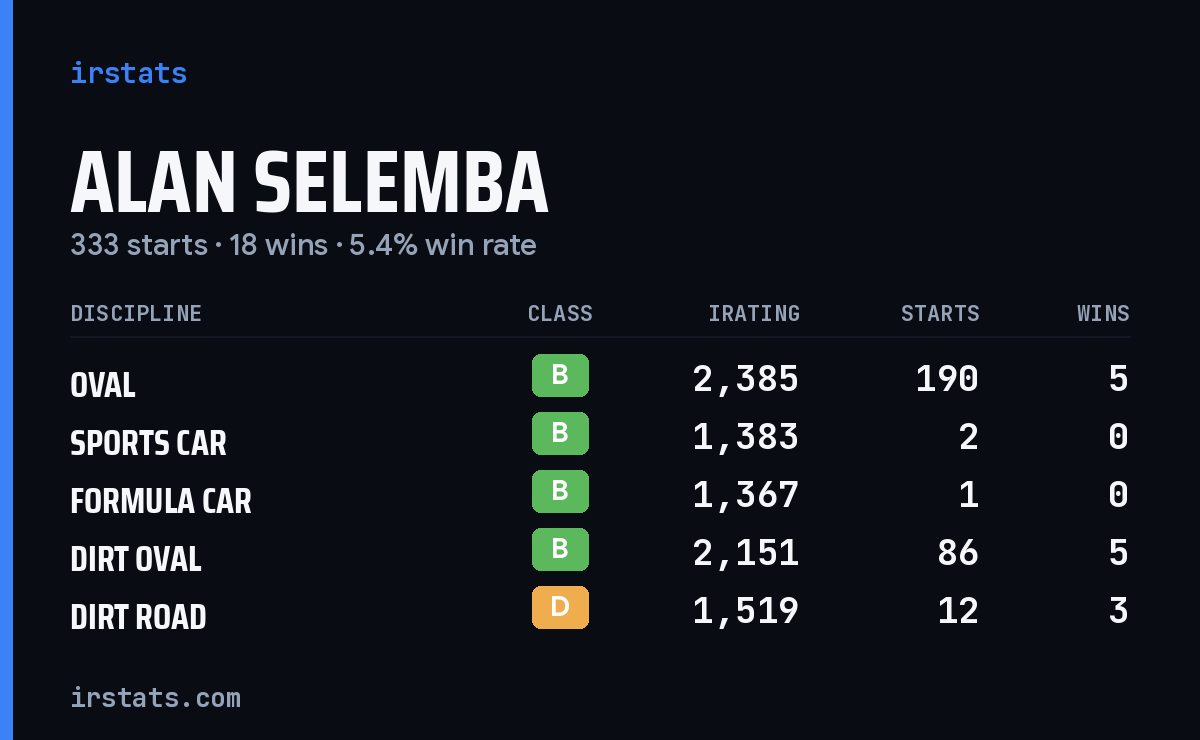Select the DIRT OVAL discipline row
1200x740 pixels.
point(600,553)
